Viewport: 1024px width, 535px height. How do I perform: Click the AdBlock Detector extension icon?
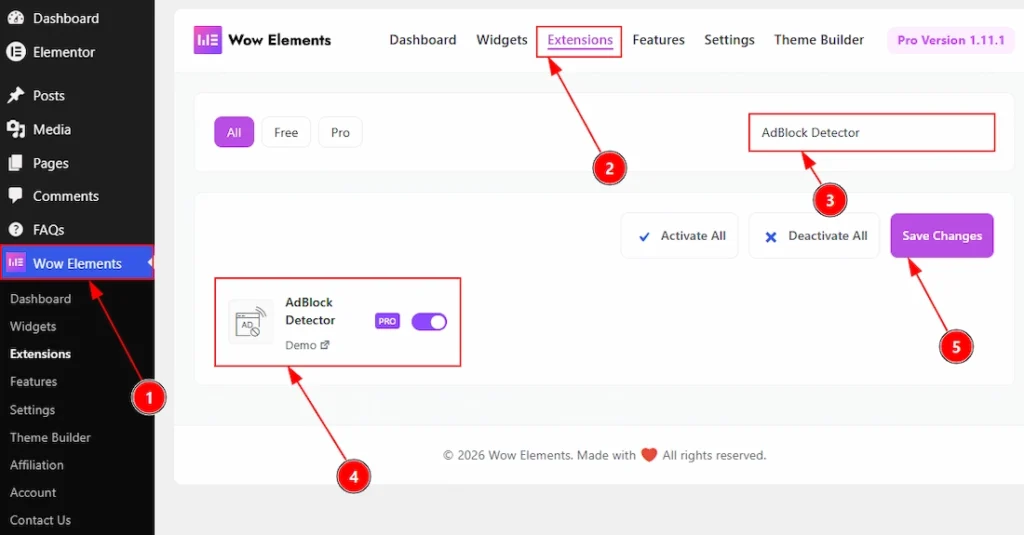250,321
